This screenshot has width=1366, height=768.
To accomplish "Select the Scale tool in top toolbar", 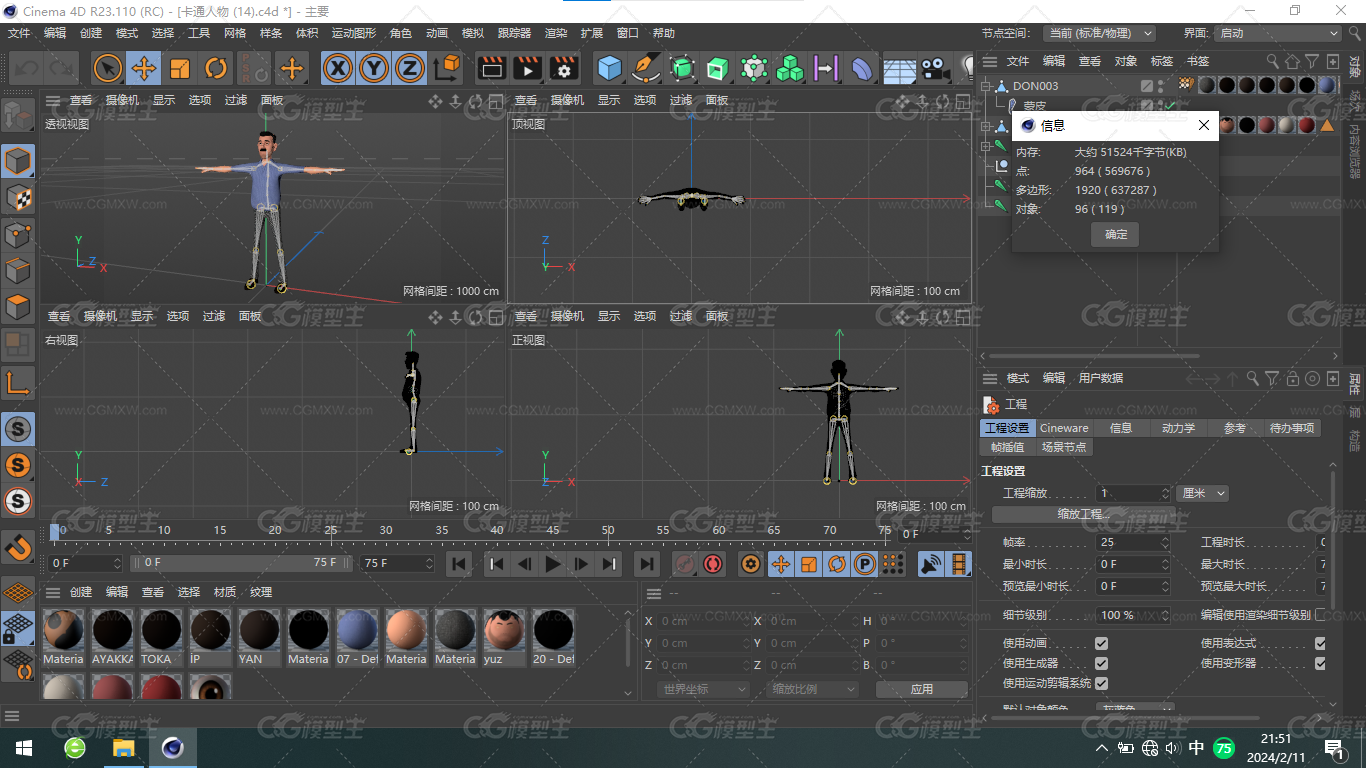I will click(x=180, y=68).
